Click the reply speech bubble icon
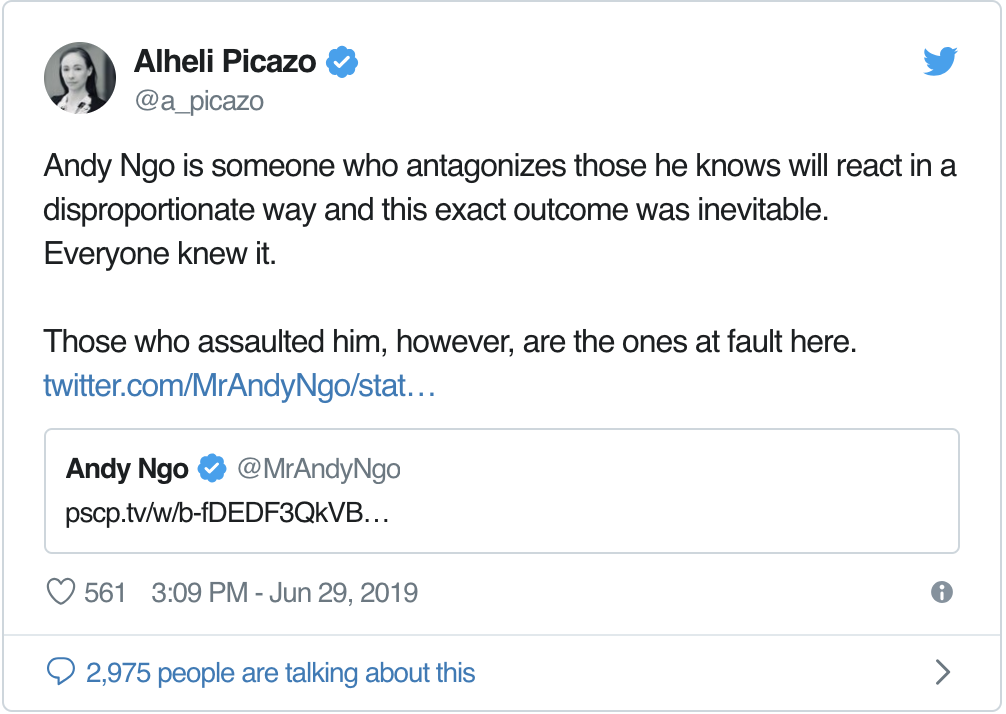The image size is (1006, 714). pos(61,672)
